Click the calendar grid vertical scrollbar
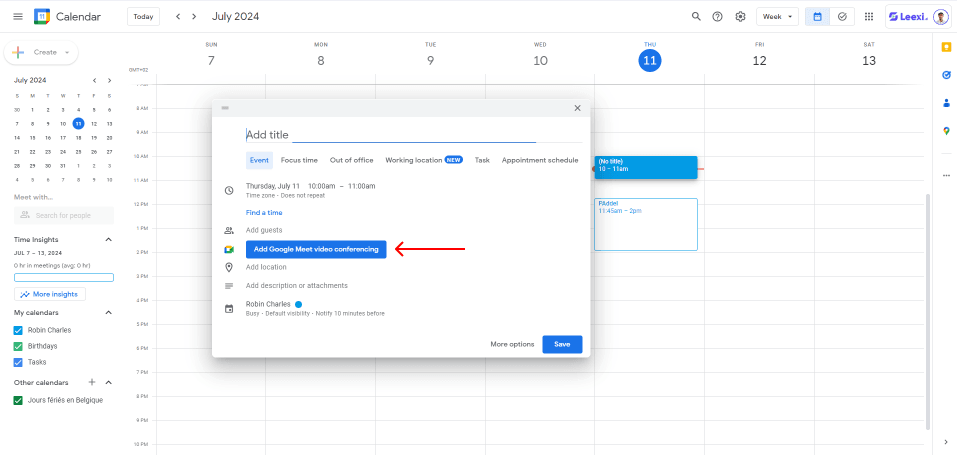957x455 pixels. tap(928, 311)
